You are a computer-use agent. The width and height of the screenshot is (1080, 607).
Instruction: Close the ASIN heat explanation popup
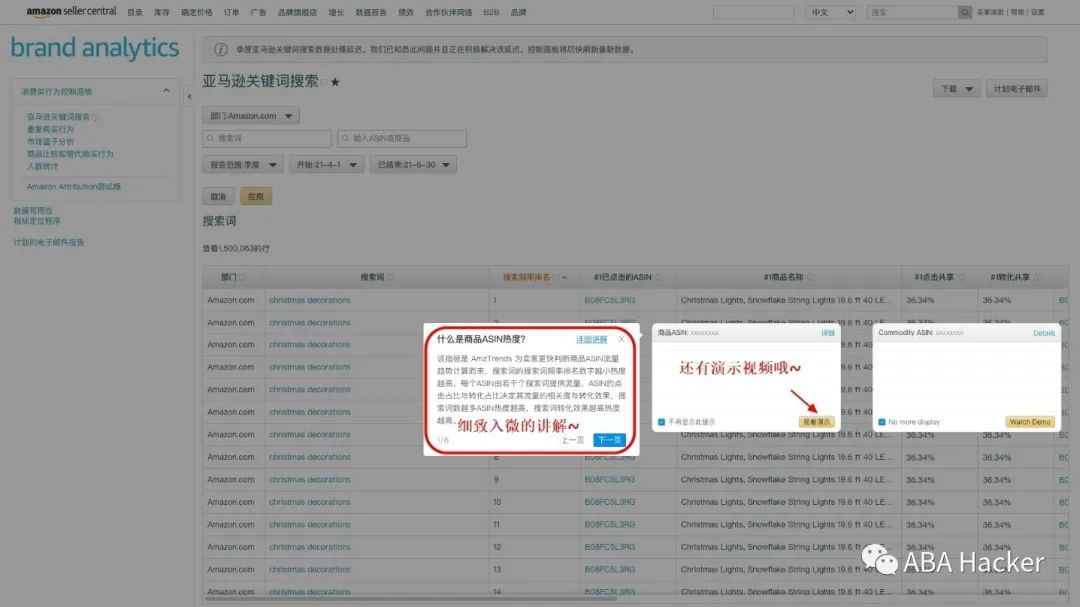tap(621, 339)
